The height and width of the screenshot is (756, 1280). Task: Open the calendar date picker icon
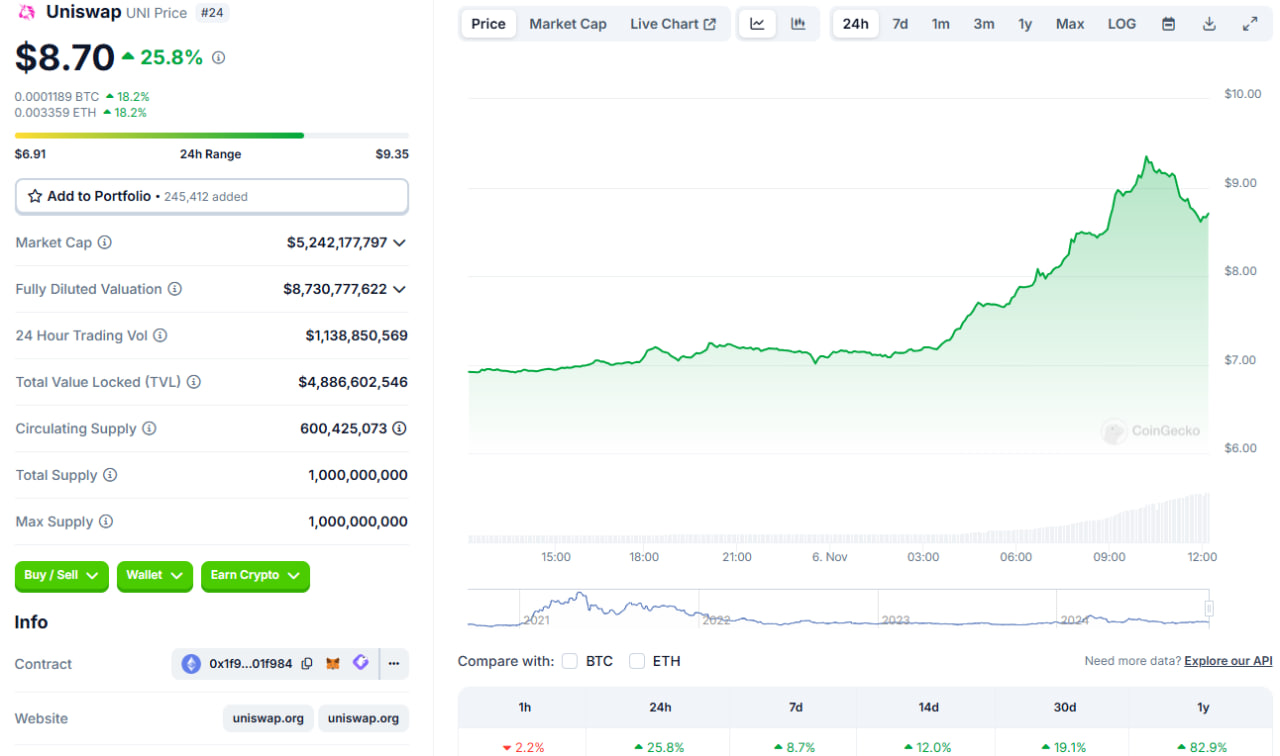coord(1168,24)
